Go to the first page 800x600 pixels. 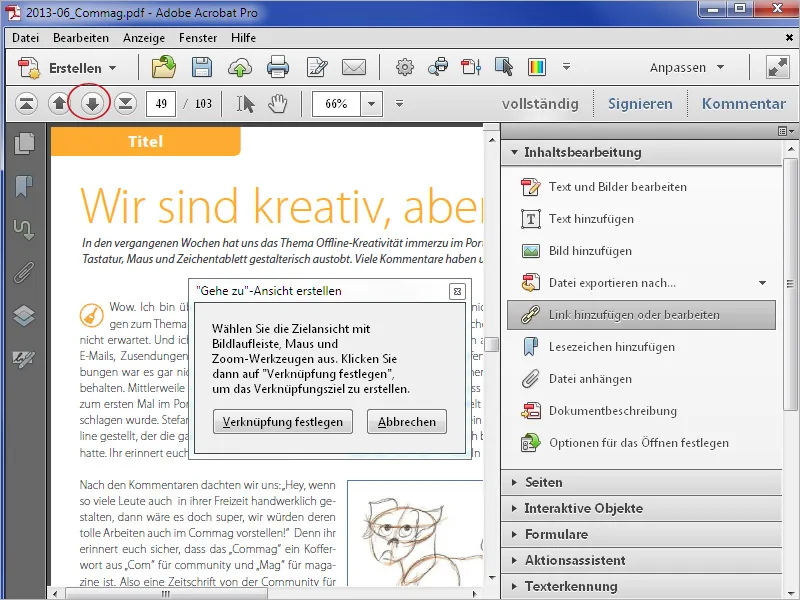click(26, 104)
